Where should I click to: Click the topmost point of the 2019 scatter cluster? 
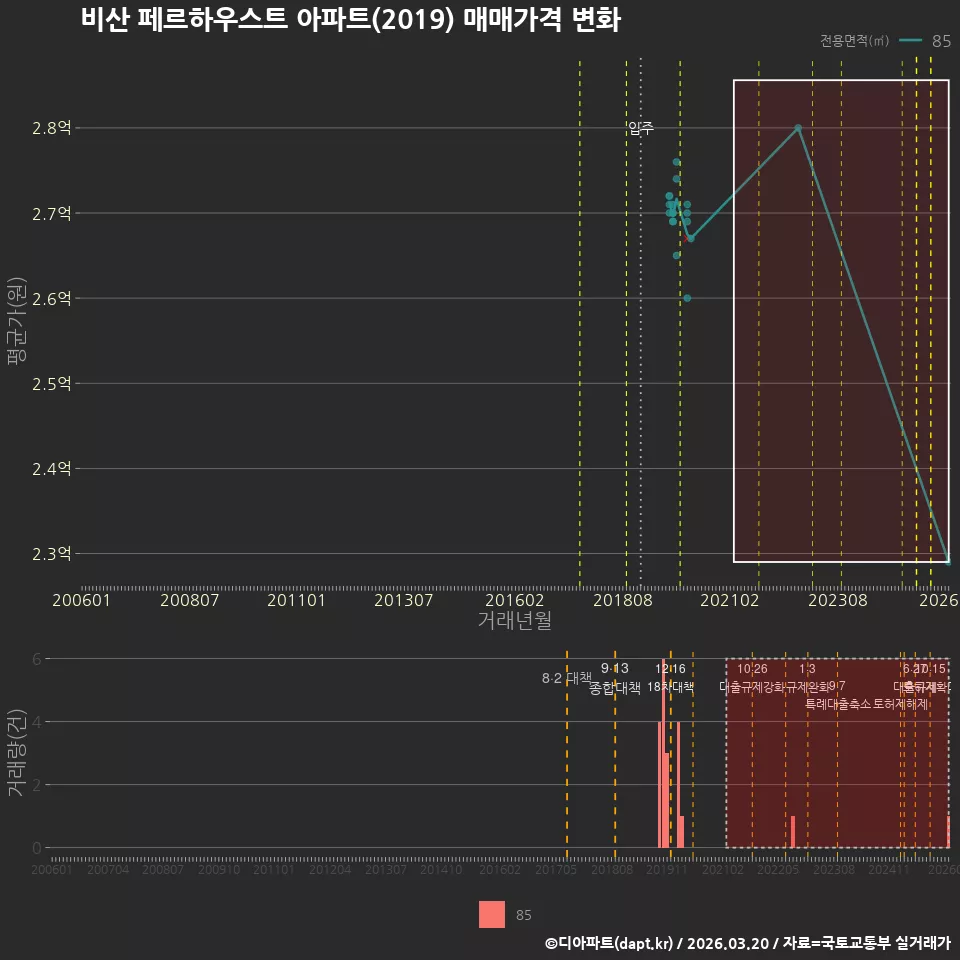click(677, 162)
